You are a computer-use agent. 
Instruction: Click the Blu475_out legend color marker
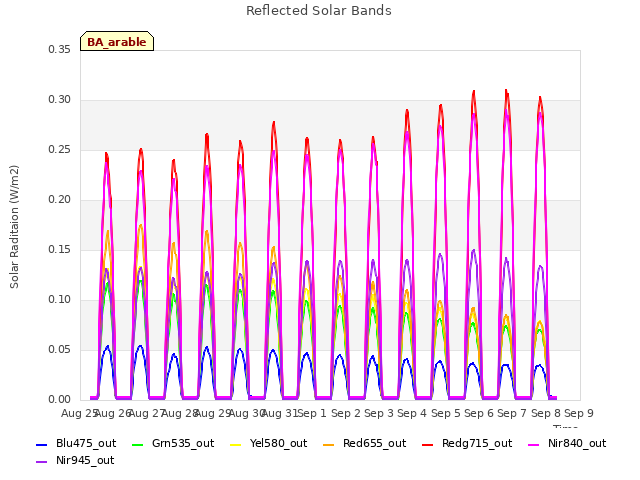point(42,444)
